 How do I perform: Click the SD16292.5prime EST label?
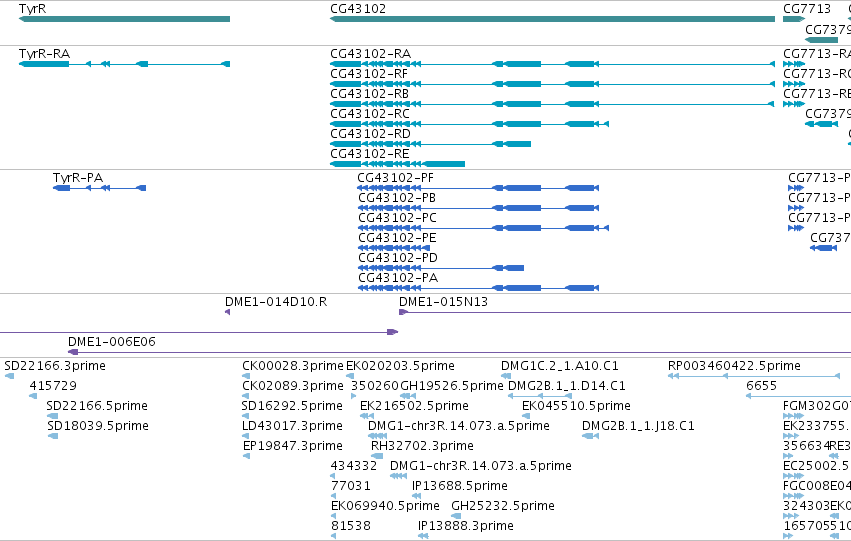[x=292, y=406]
